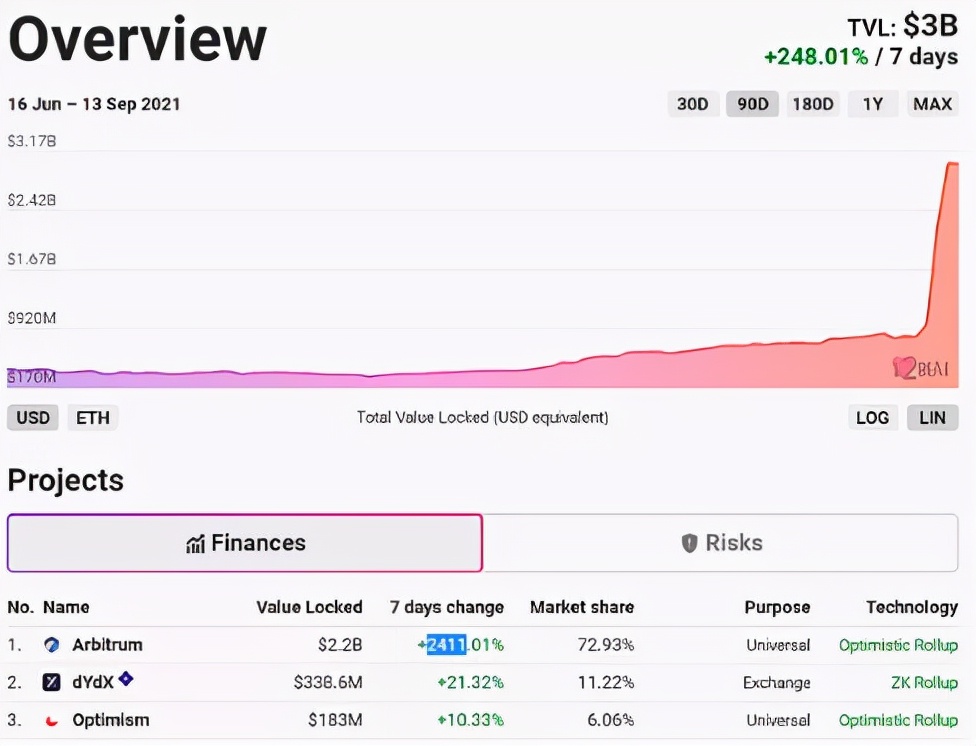Click dYdX's $338.6M value locked
The height and width of the screenshot is (746, 976).
(328, 682)
